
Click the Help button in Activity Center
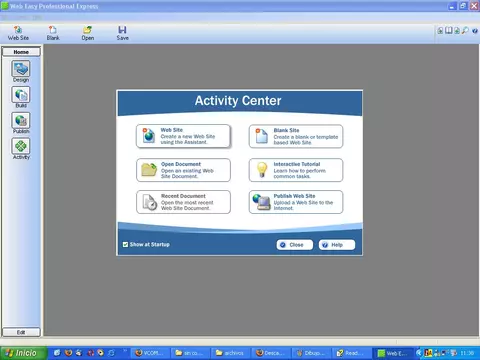click(x=337, y=245)
